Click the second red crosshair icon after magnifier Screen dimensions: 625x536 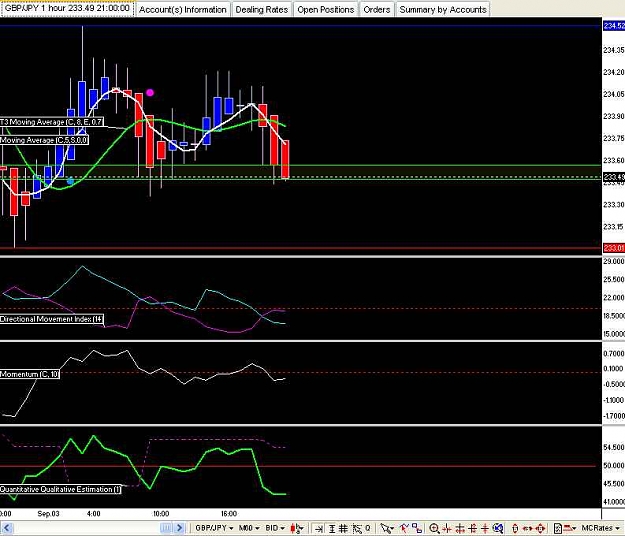coord(460,528)
